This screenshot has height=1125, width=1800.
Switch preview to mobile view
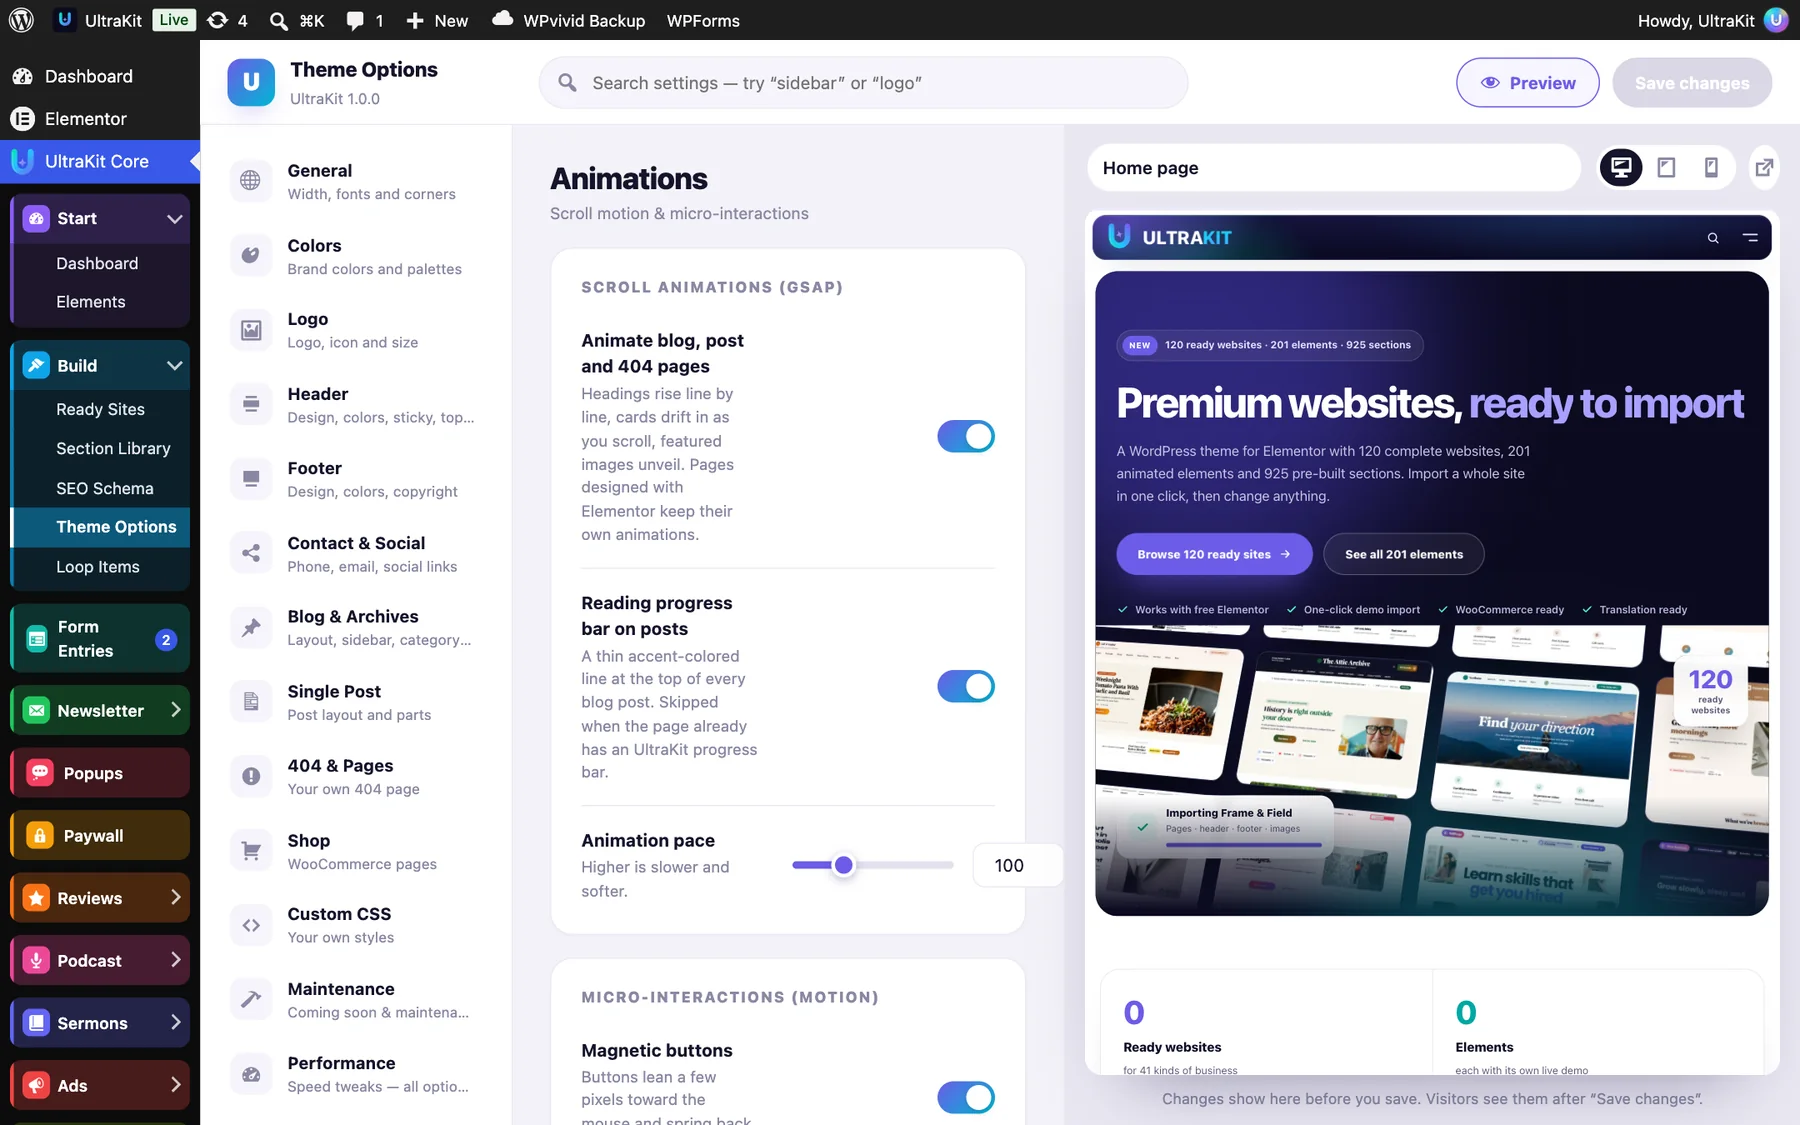[1711, 168]
